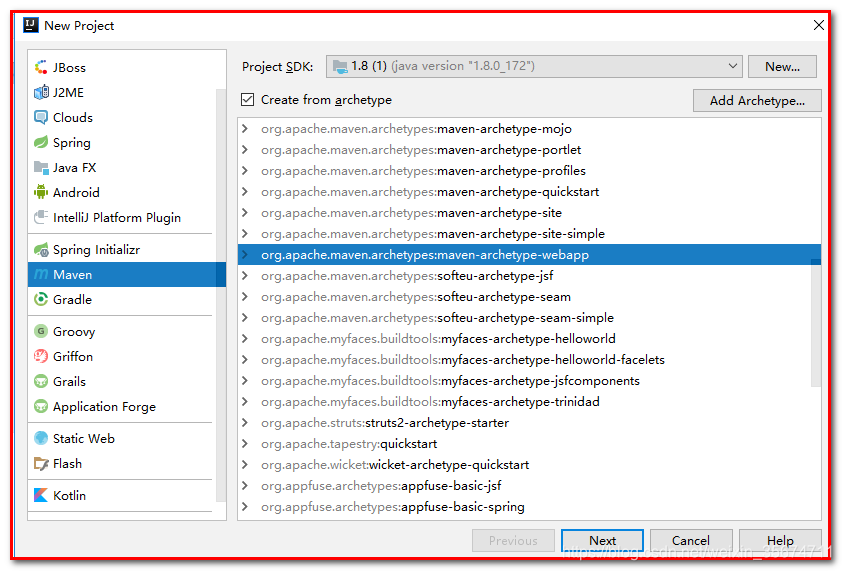The image size is (842, 571).
Task: Close the New Project dialog
Action: tap(818, 25)
